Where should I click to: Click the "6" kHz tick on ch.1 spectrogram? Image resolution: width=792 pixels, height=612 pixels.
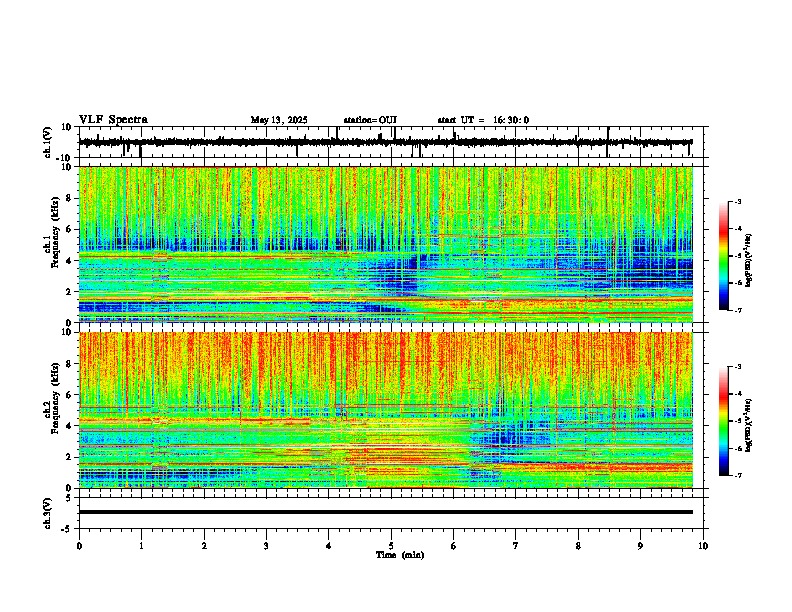tap(70, 229)
